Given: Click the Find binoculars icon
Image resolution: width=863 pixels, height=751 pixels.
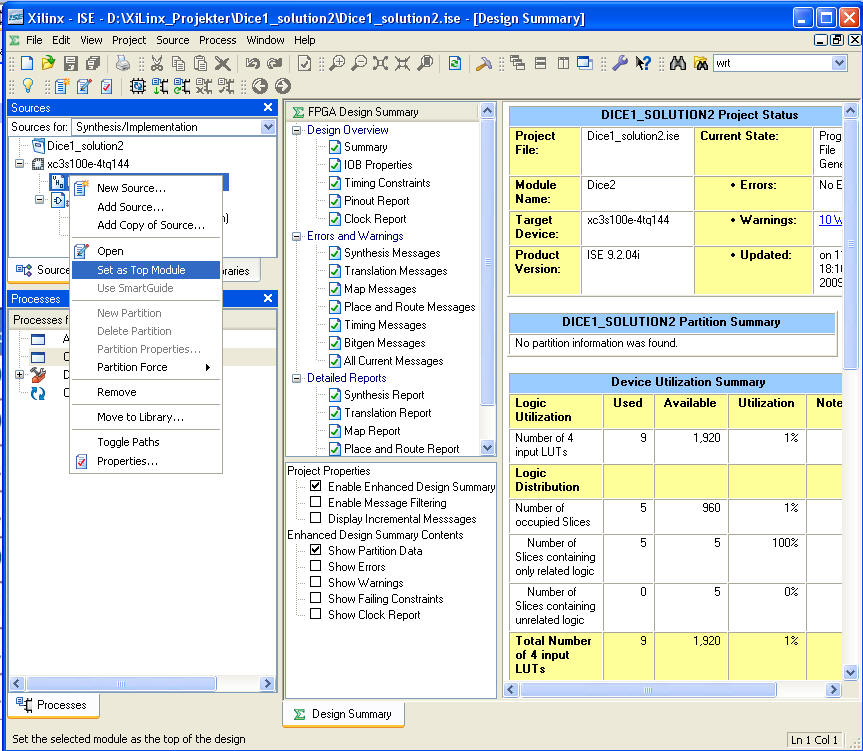Looking at the screenshot, I should [678, 63].
